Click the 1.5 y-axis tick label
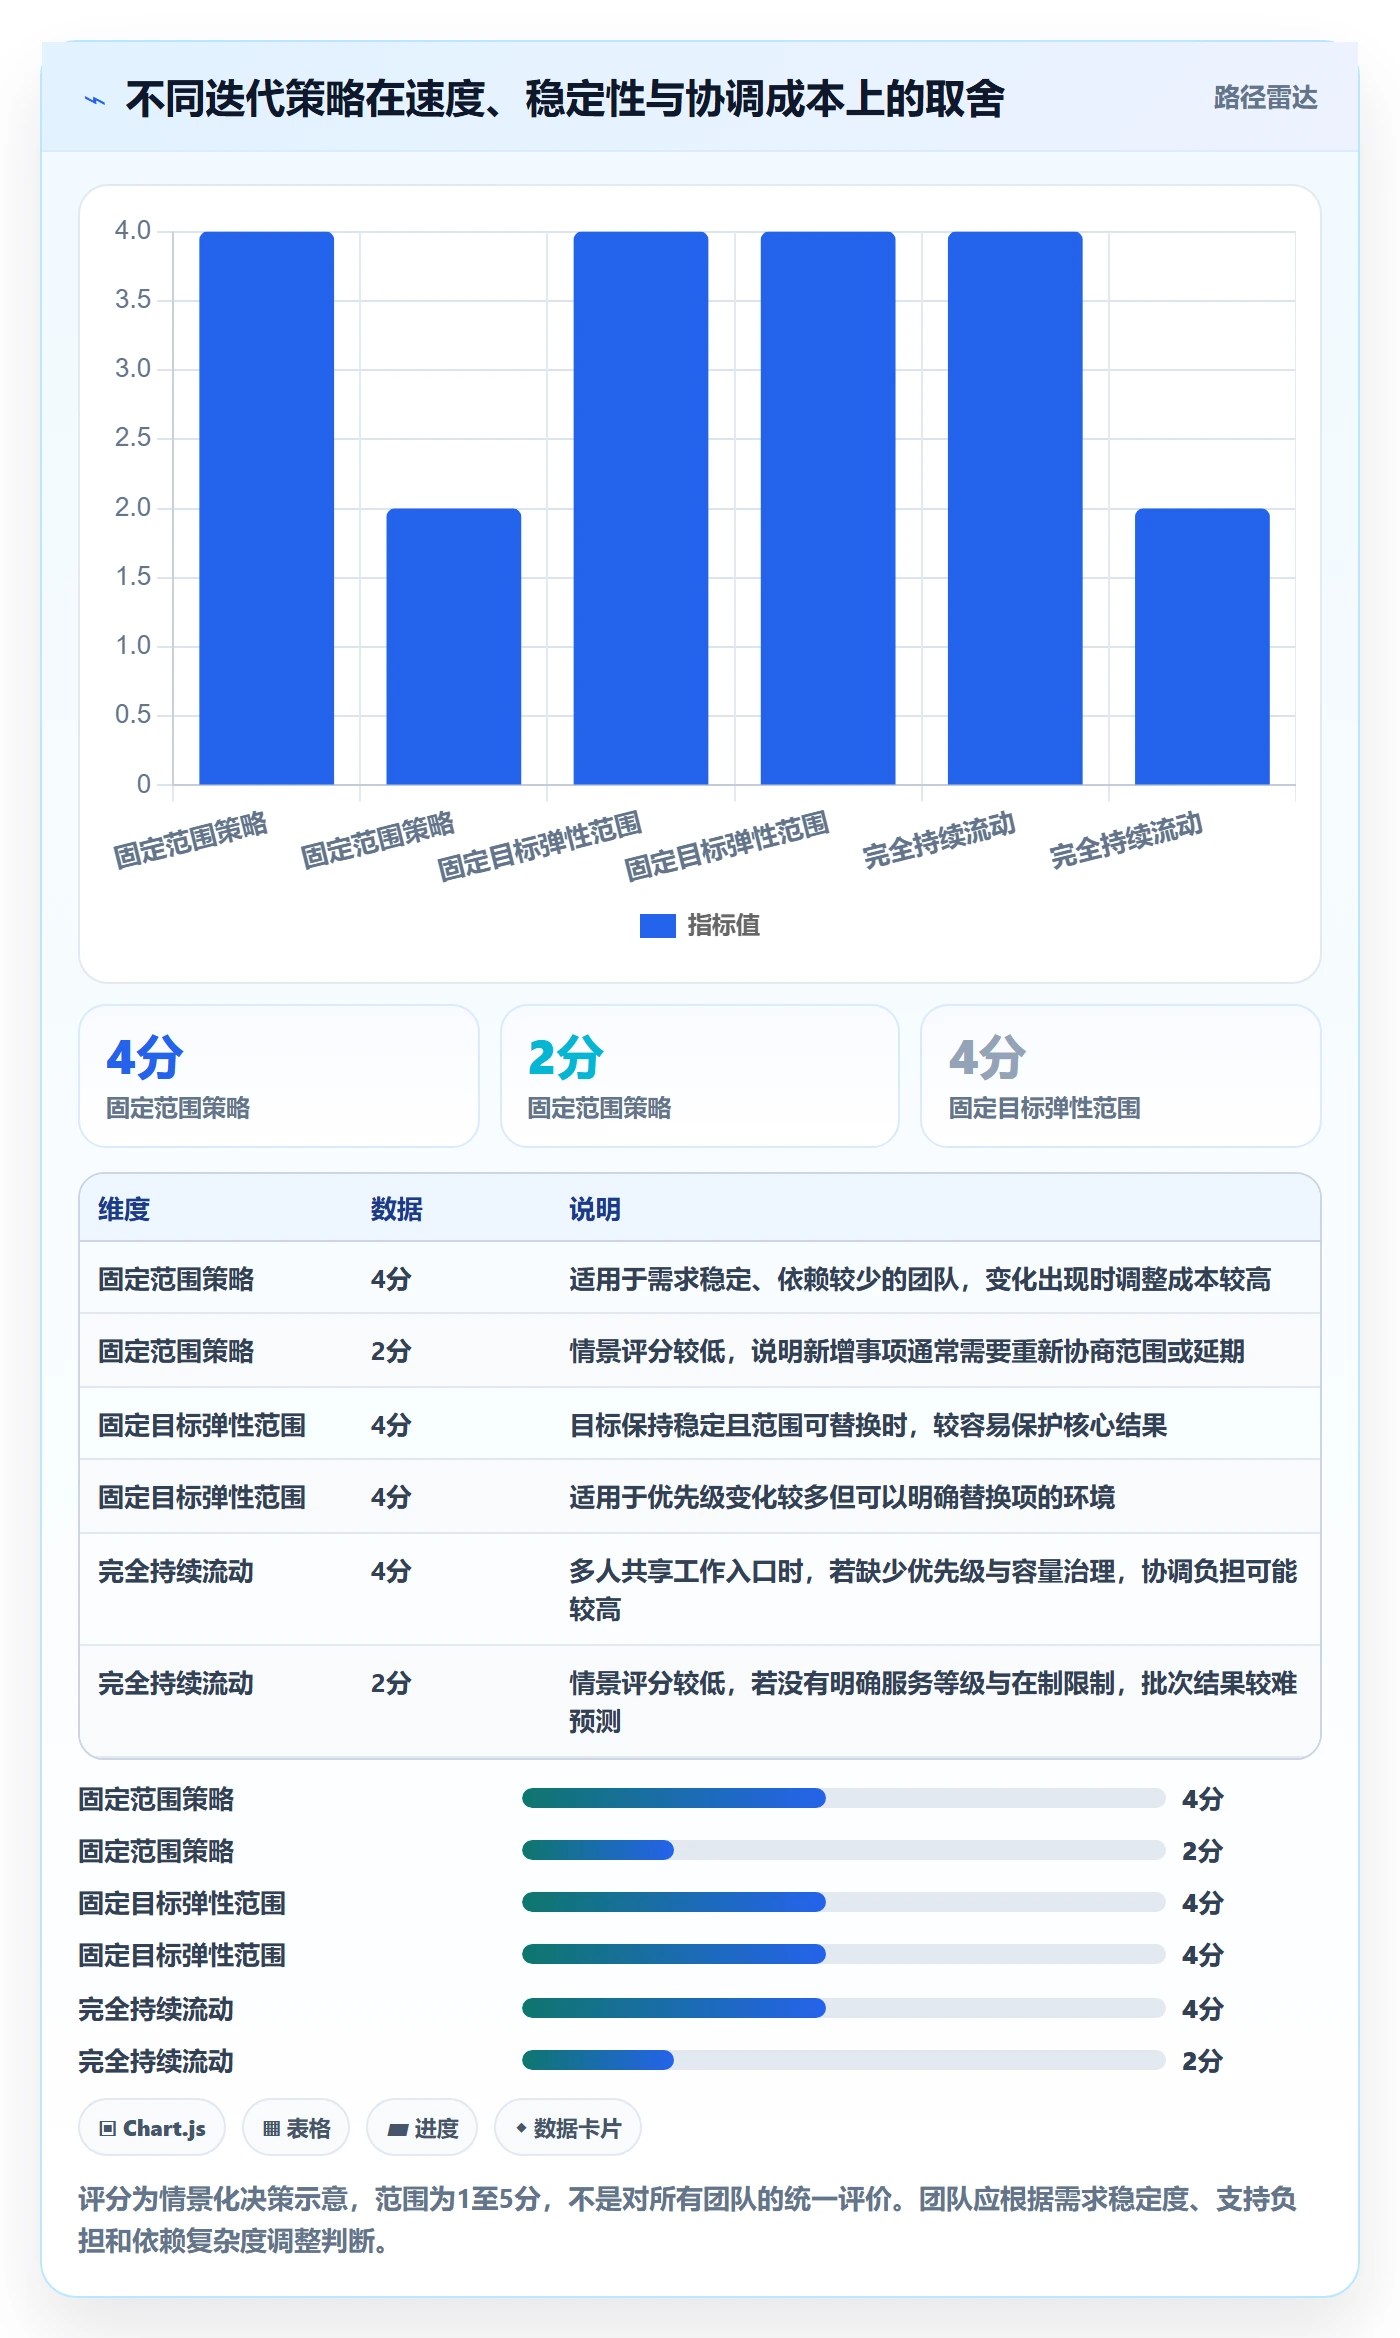The width and height of the screenshot is (1400, 2338). (x=133, y=577)
